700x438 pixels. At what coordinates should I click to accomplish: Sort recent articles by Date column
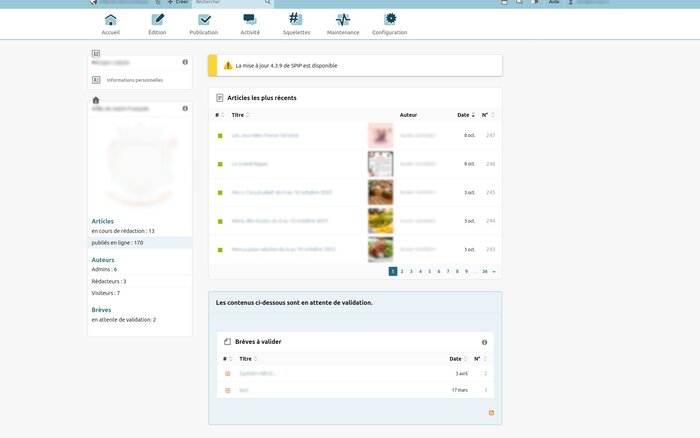tap(464, 115)
